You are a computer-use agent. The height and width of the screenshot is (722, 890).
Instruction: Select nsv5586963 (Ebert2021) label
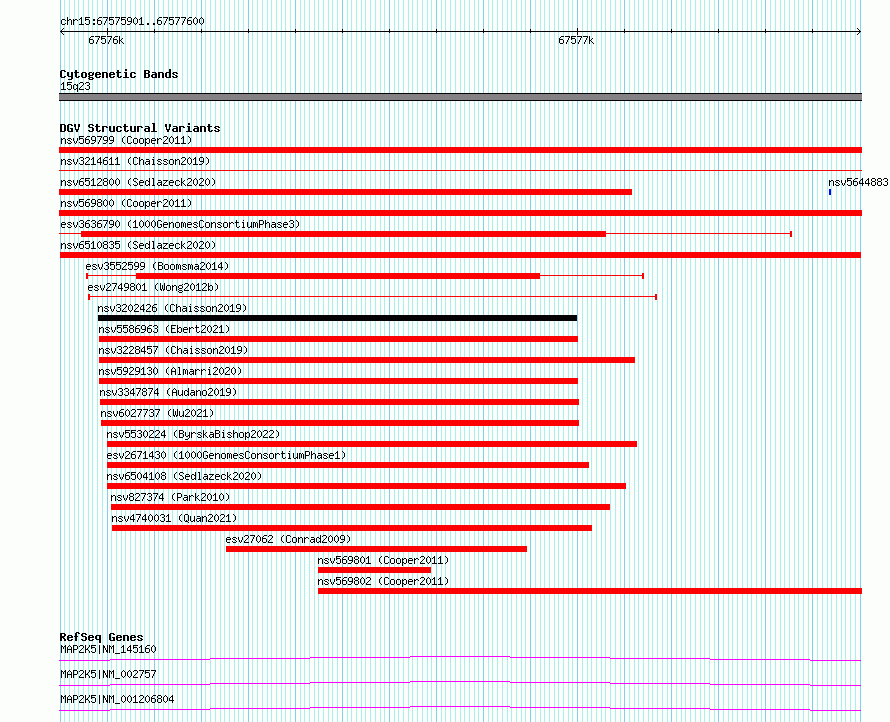164,329
